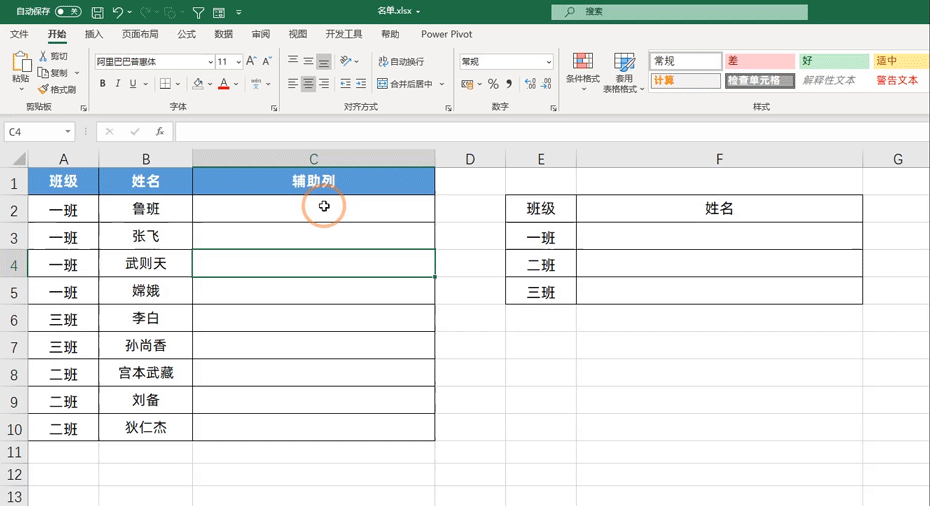
Task: Select all cells with corner triangle
Action: [19, 158]
